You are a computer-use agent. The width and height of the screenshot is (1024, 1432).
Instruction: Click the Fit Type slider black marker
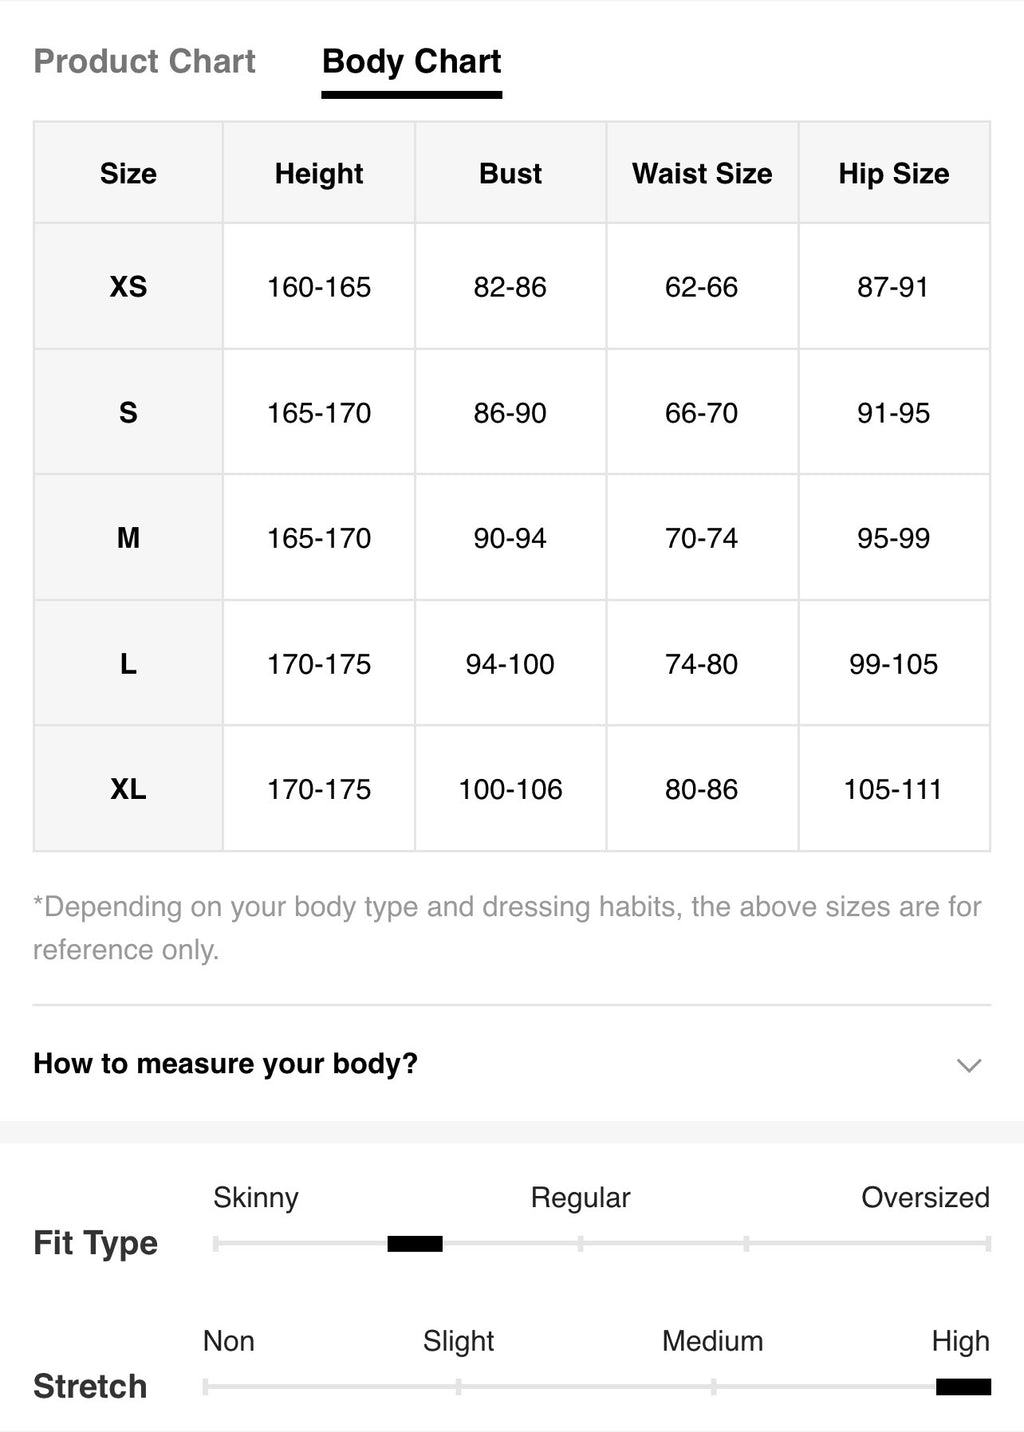[415, 1244]
